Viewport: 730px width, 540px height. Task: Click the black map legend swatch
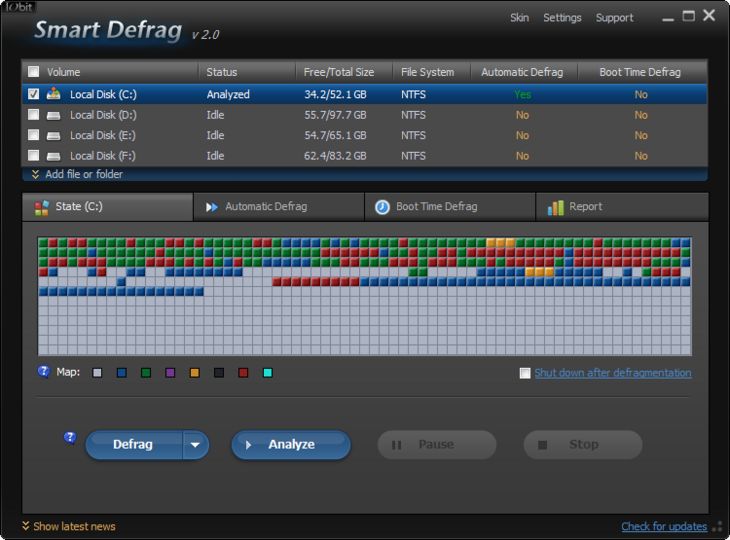point(219,373)
